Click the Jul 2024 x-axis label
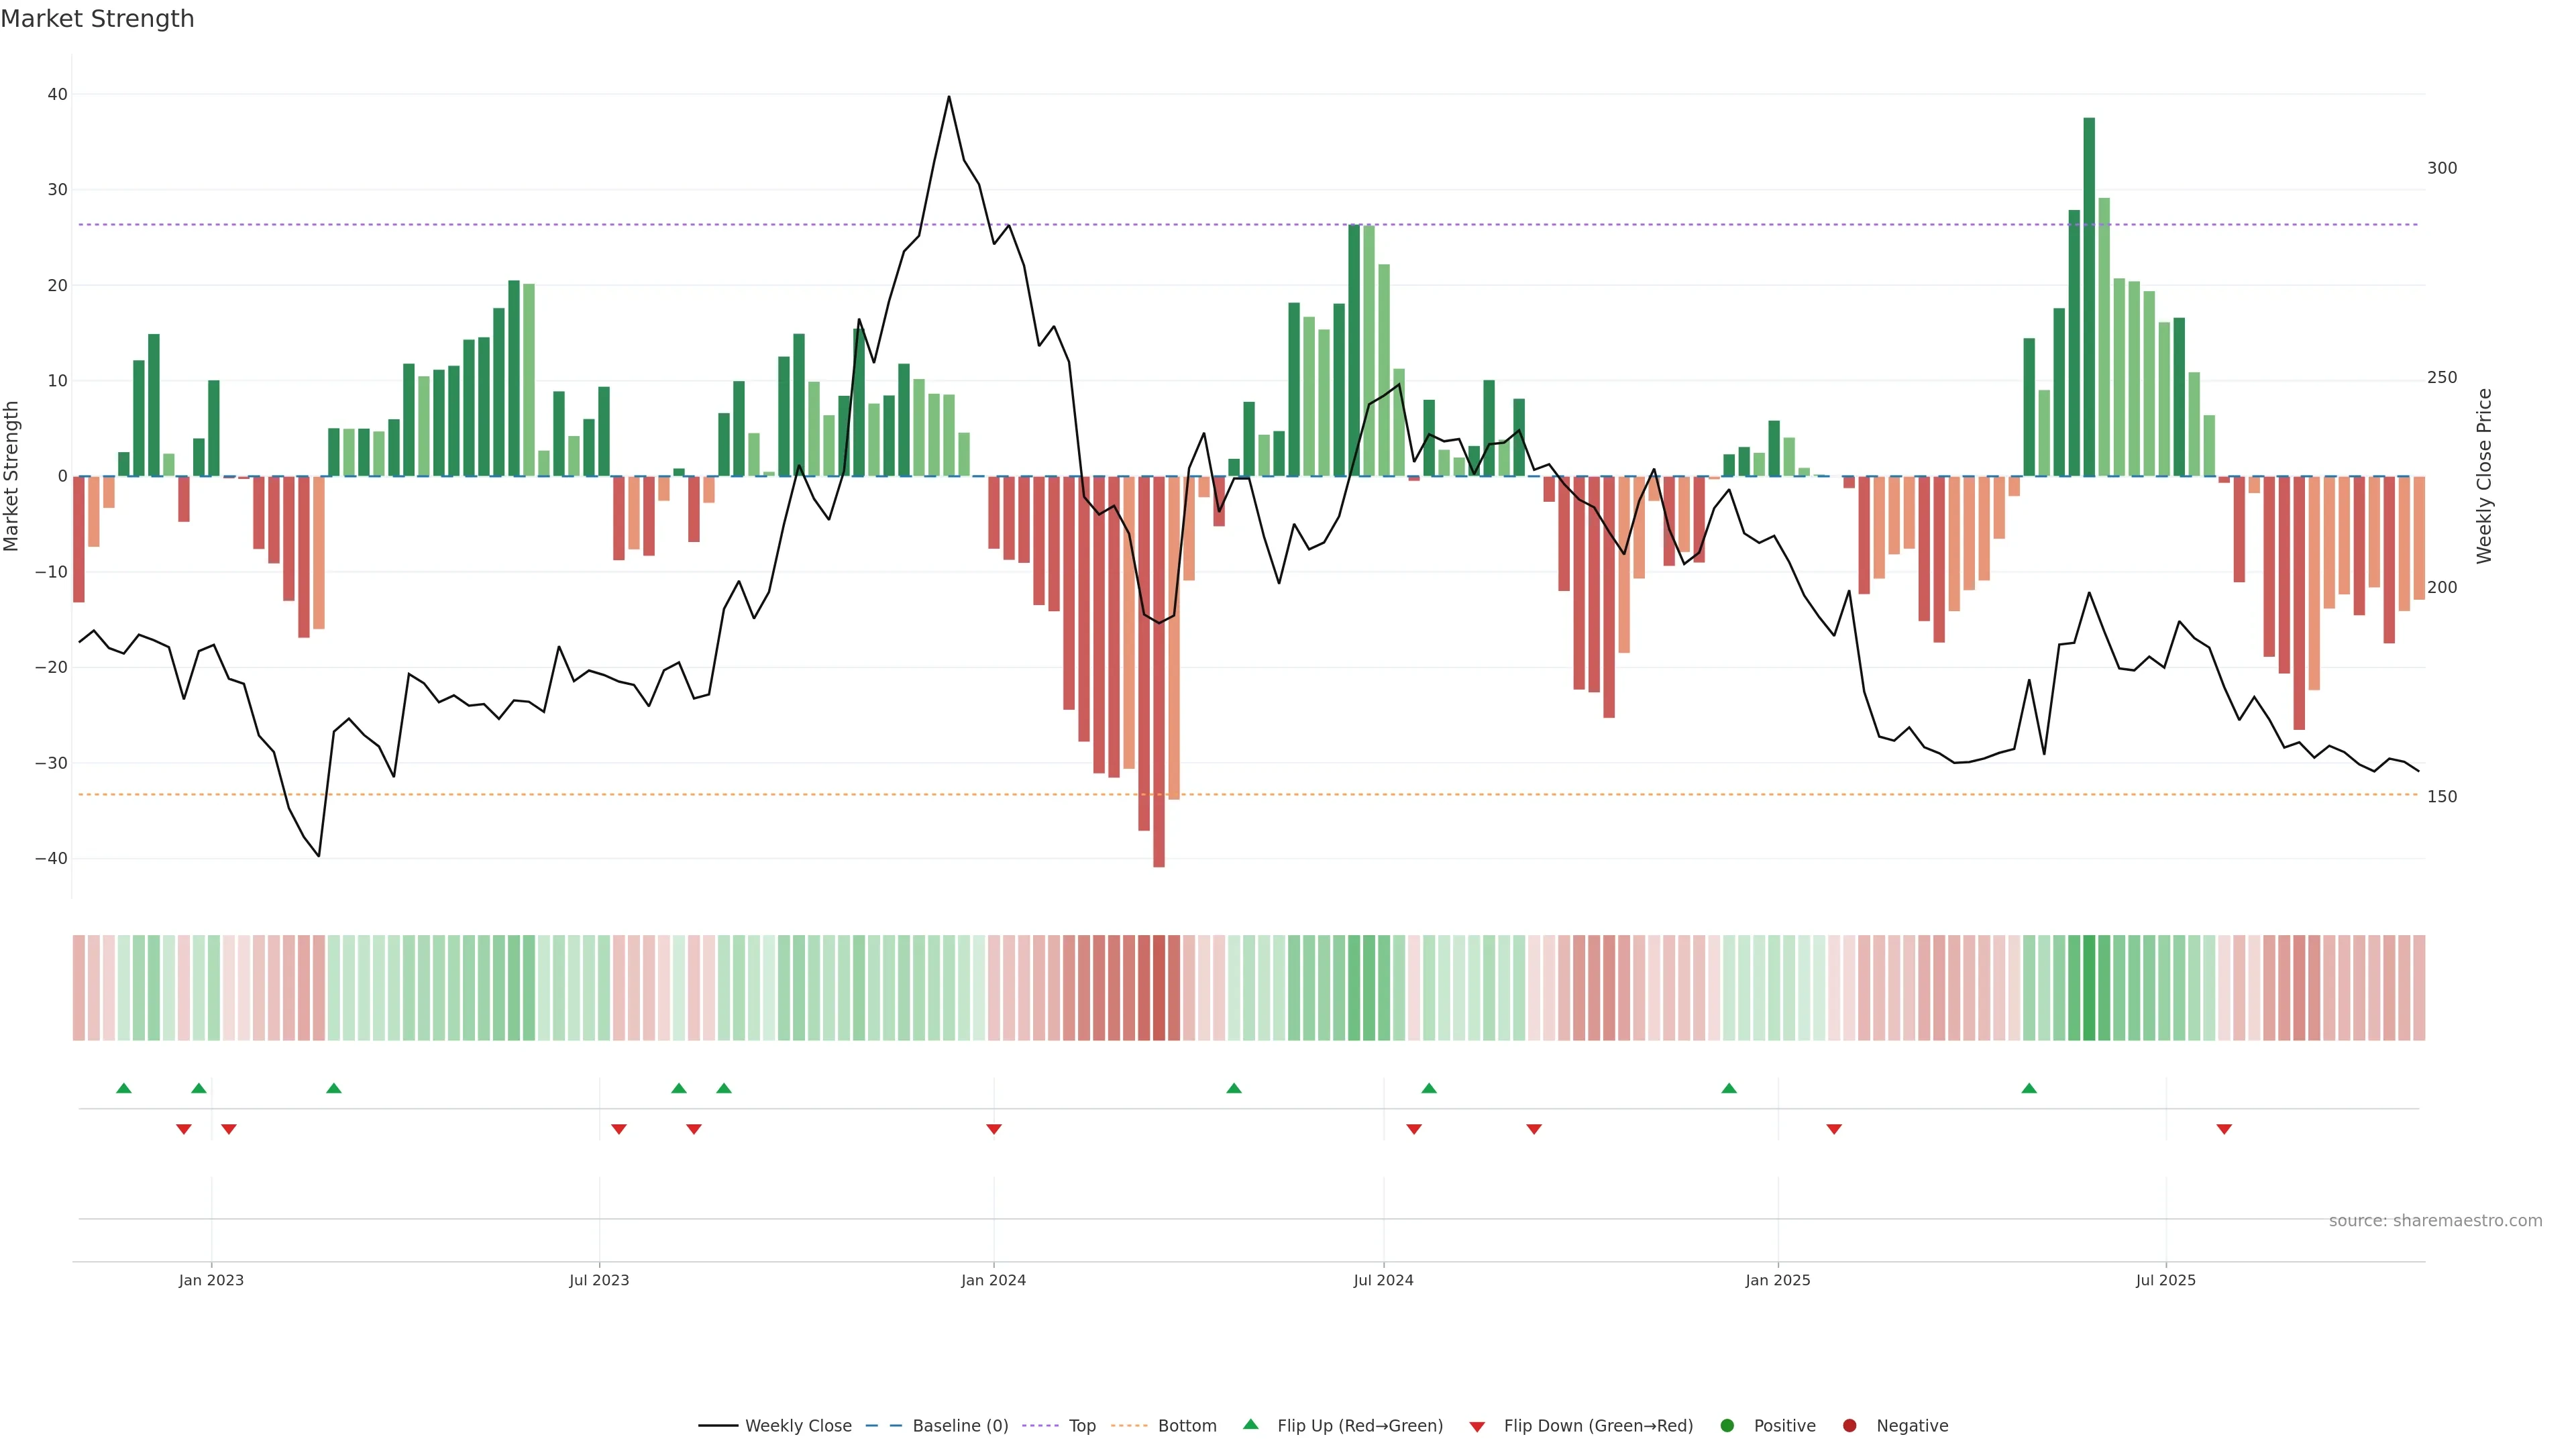2576x1449 pixels. (x=1383, y=1280)
